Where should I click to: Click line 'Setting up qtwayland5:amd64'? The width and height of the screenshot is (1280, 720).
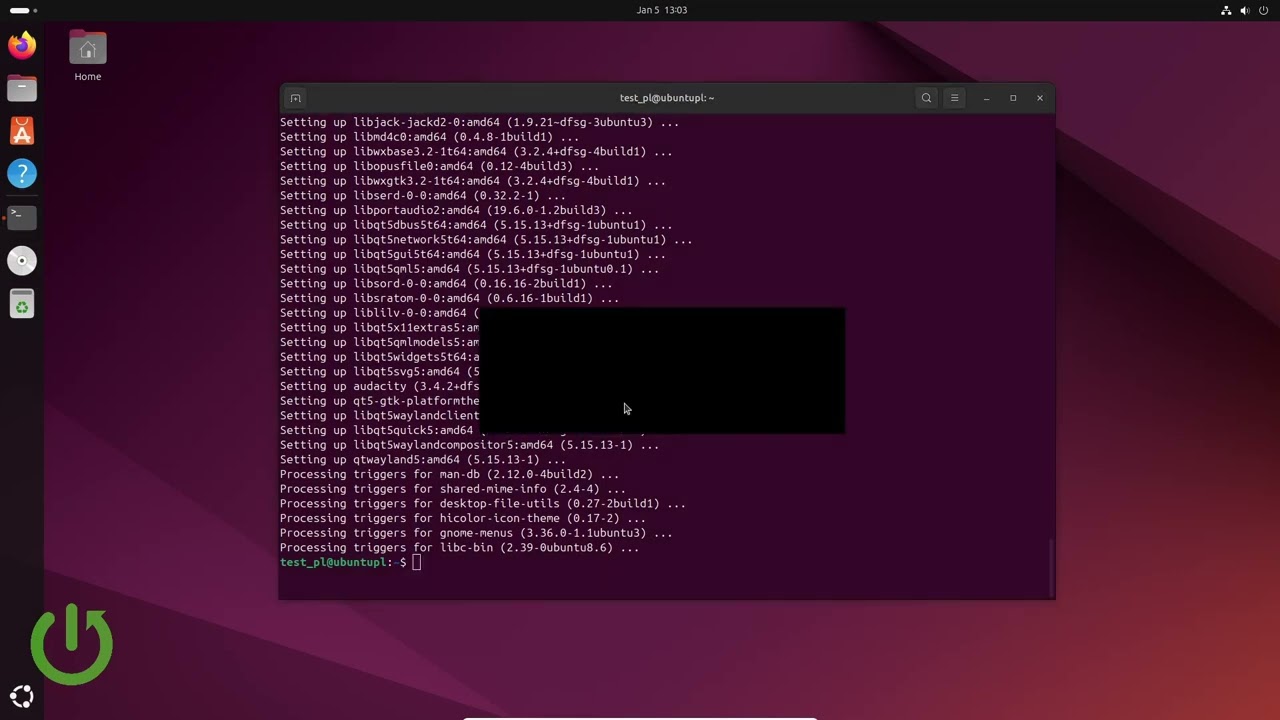click(423, 460)
